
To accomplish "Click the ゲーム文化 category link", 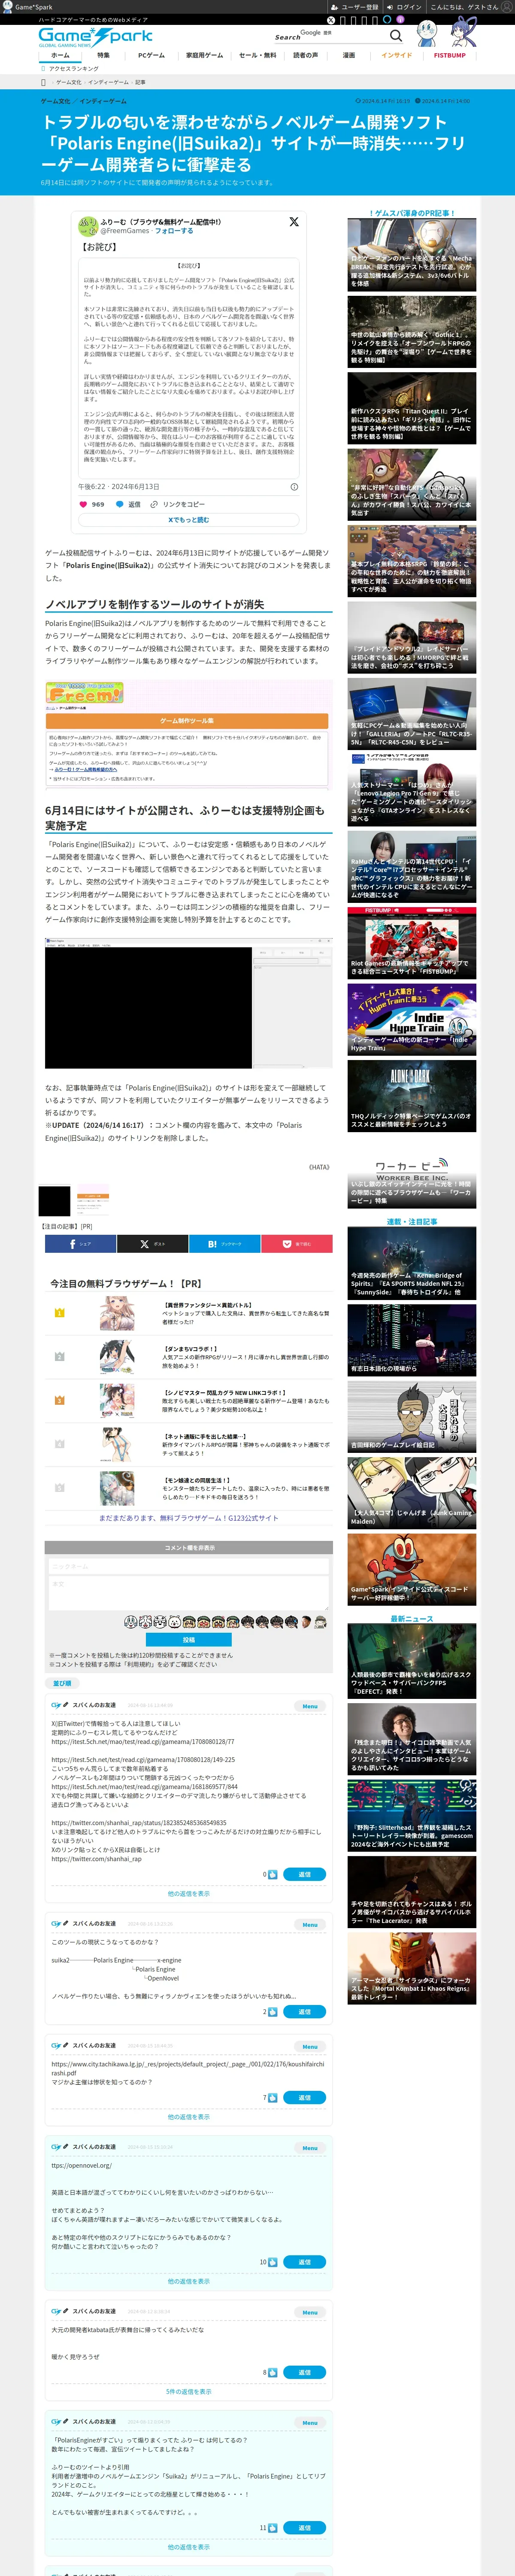I will click(56, 101).
